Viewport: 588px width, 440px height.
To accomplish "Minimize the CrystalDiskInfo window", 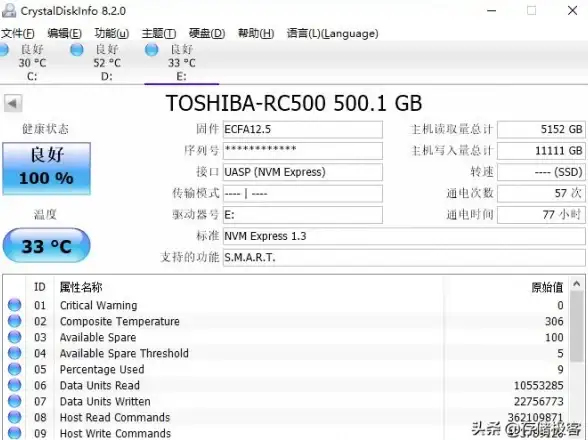I will pos(492,11).
